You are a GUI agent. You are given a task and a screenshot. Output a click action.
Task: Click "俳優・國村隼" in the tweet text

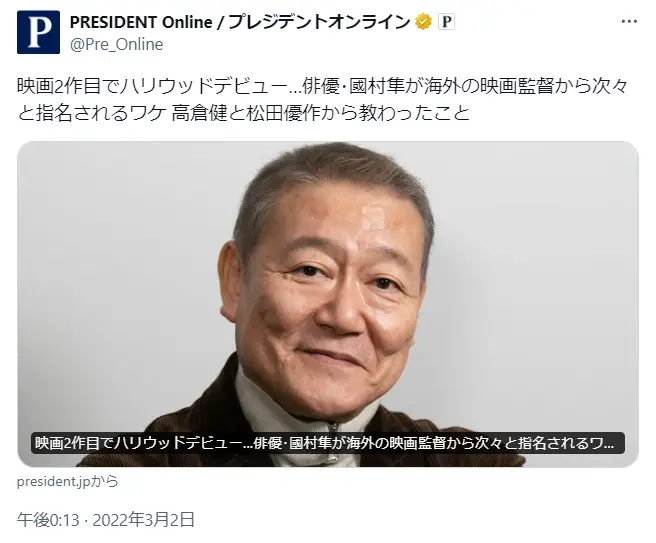tap(353, 86)
